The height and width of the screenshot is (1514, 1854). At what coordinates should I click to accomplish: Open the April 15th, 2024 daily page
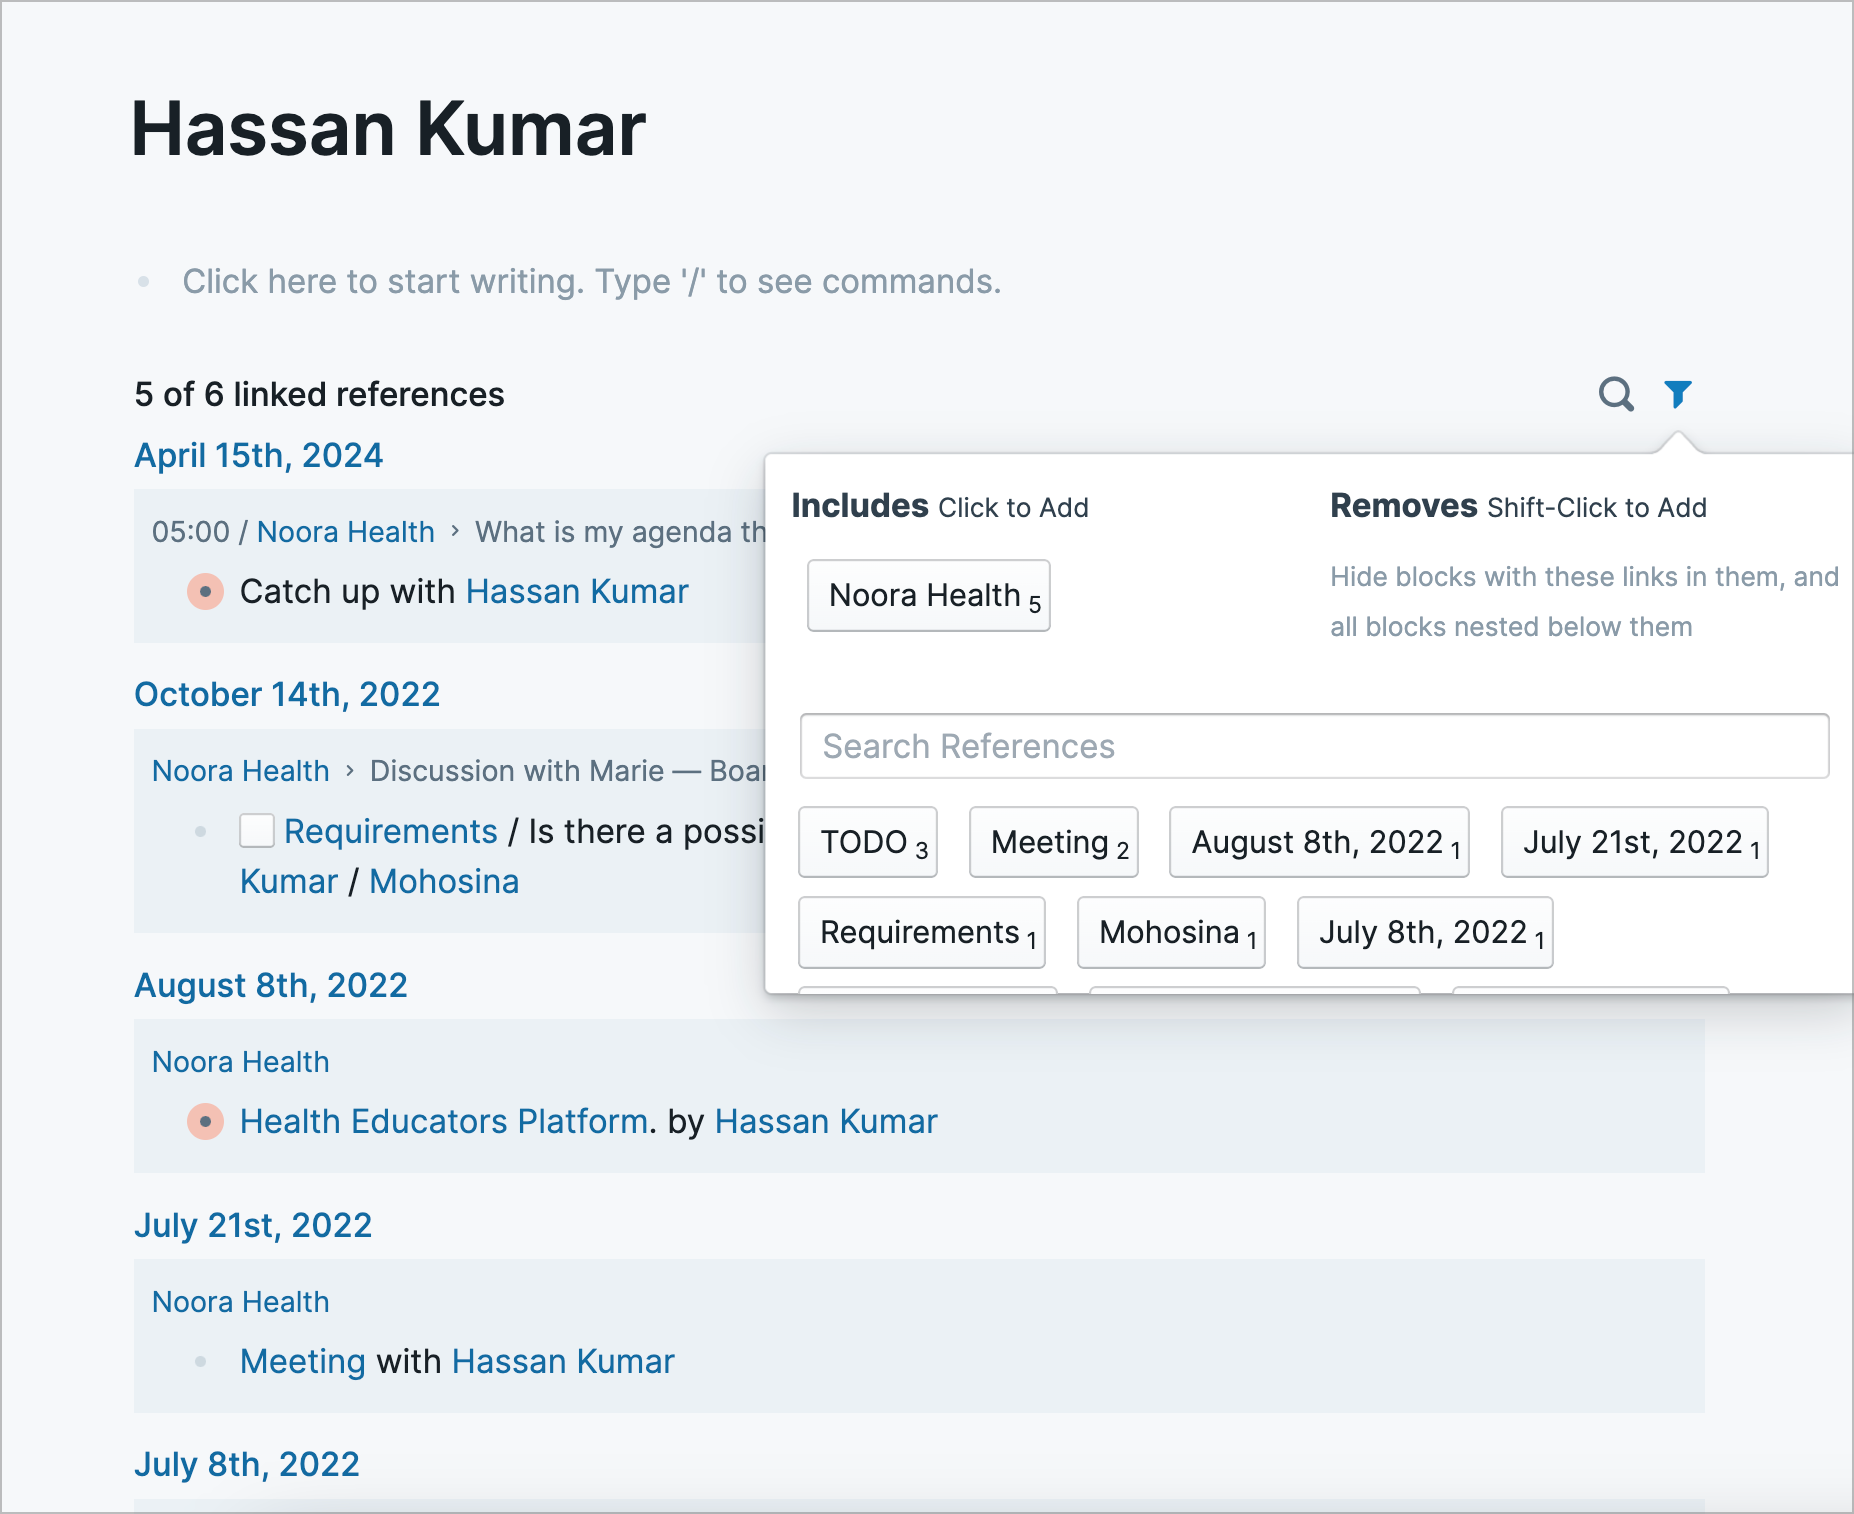[259, 456]
